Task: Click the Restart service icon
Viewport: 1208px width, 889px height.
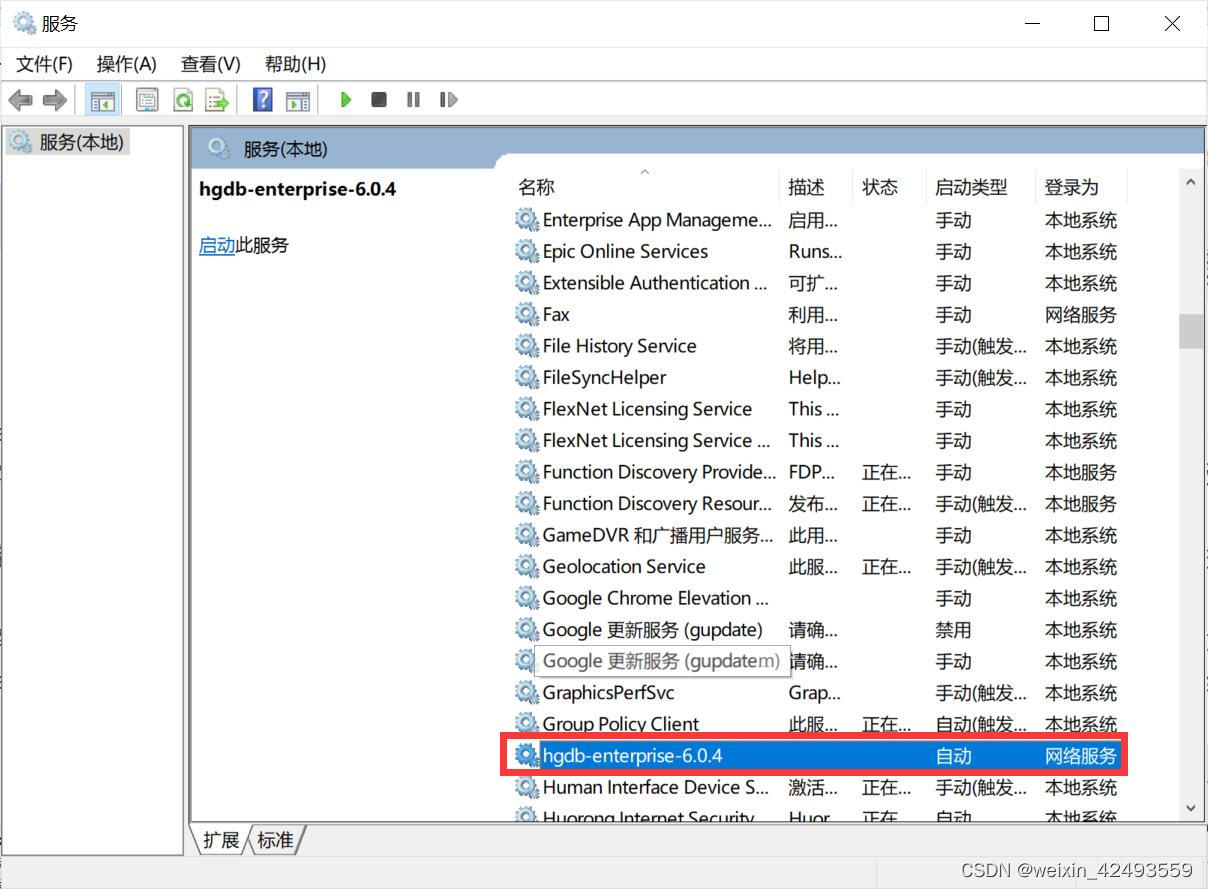Action: (x=448, y=100)
